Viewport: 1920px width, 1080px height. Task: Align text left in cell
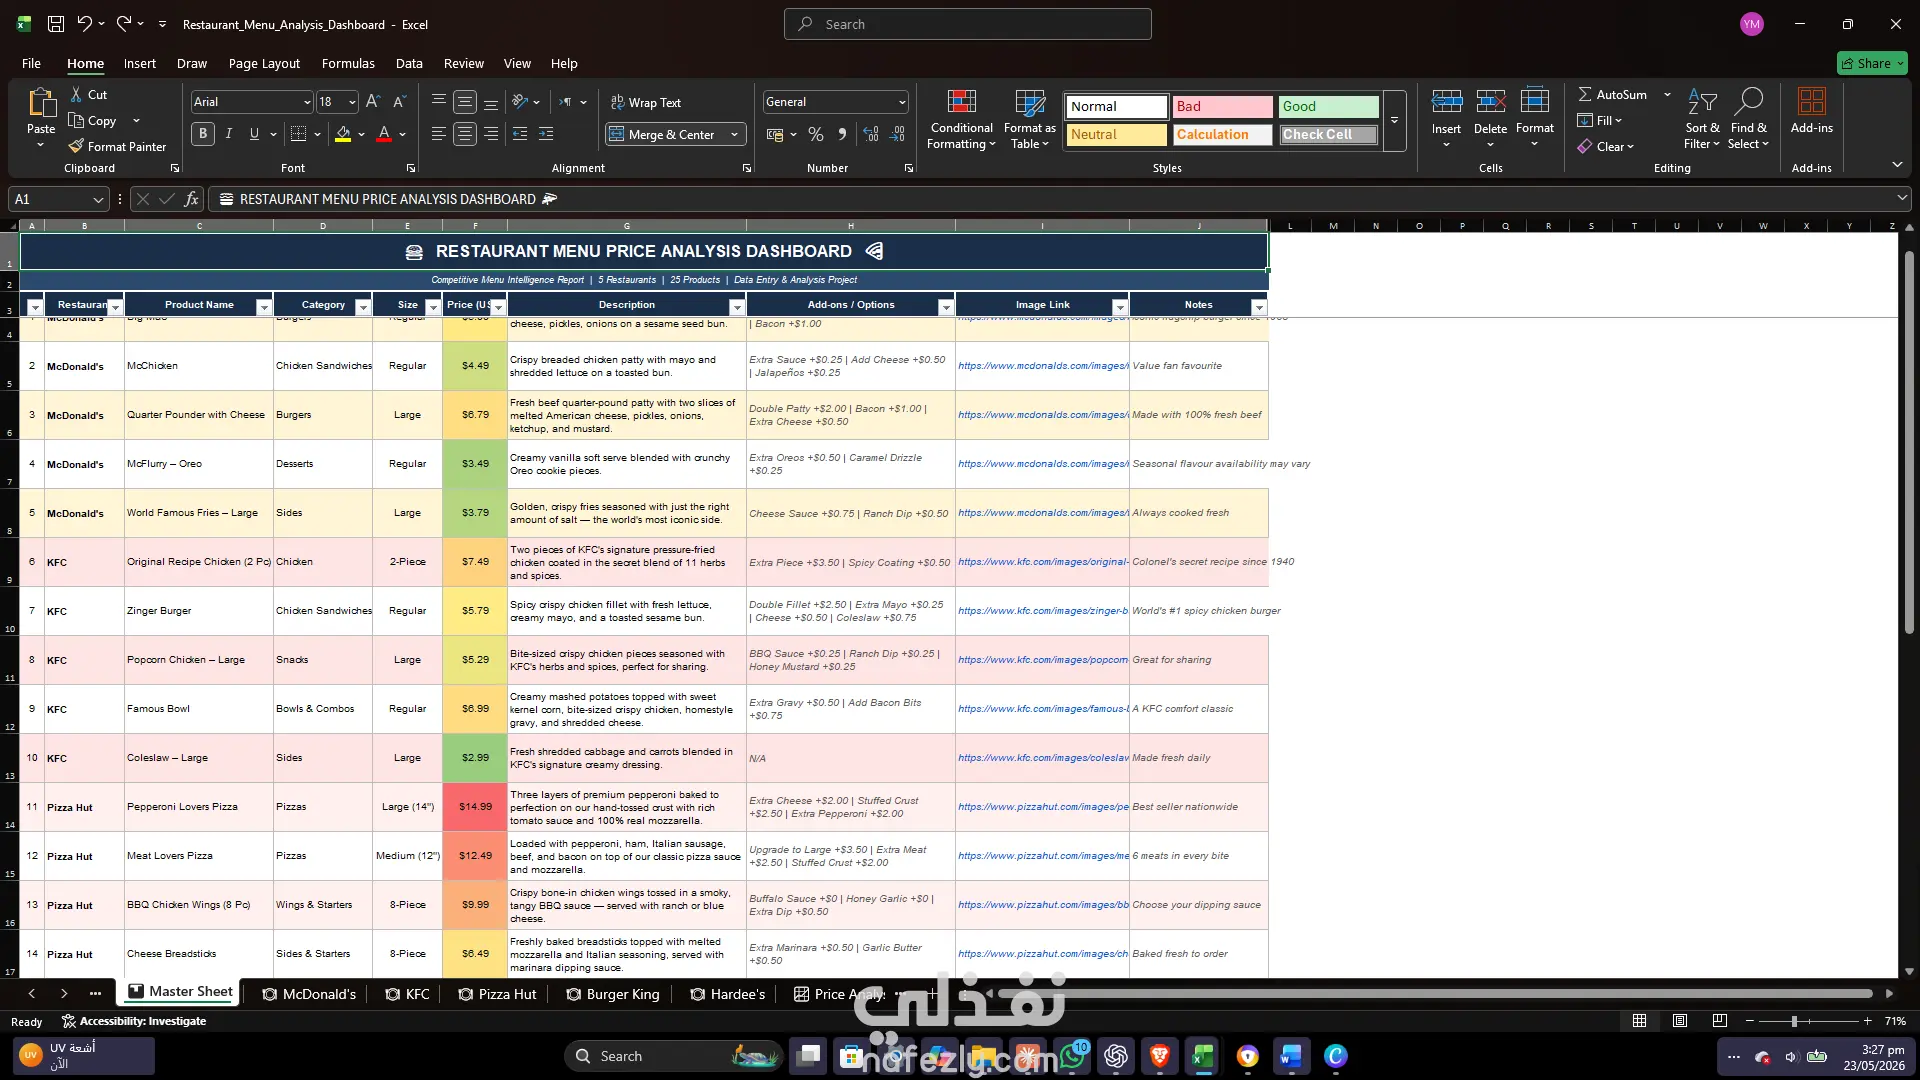click(x=438, y=134)
